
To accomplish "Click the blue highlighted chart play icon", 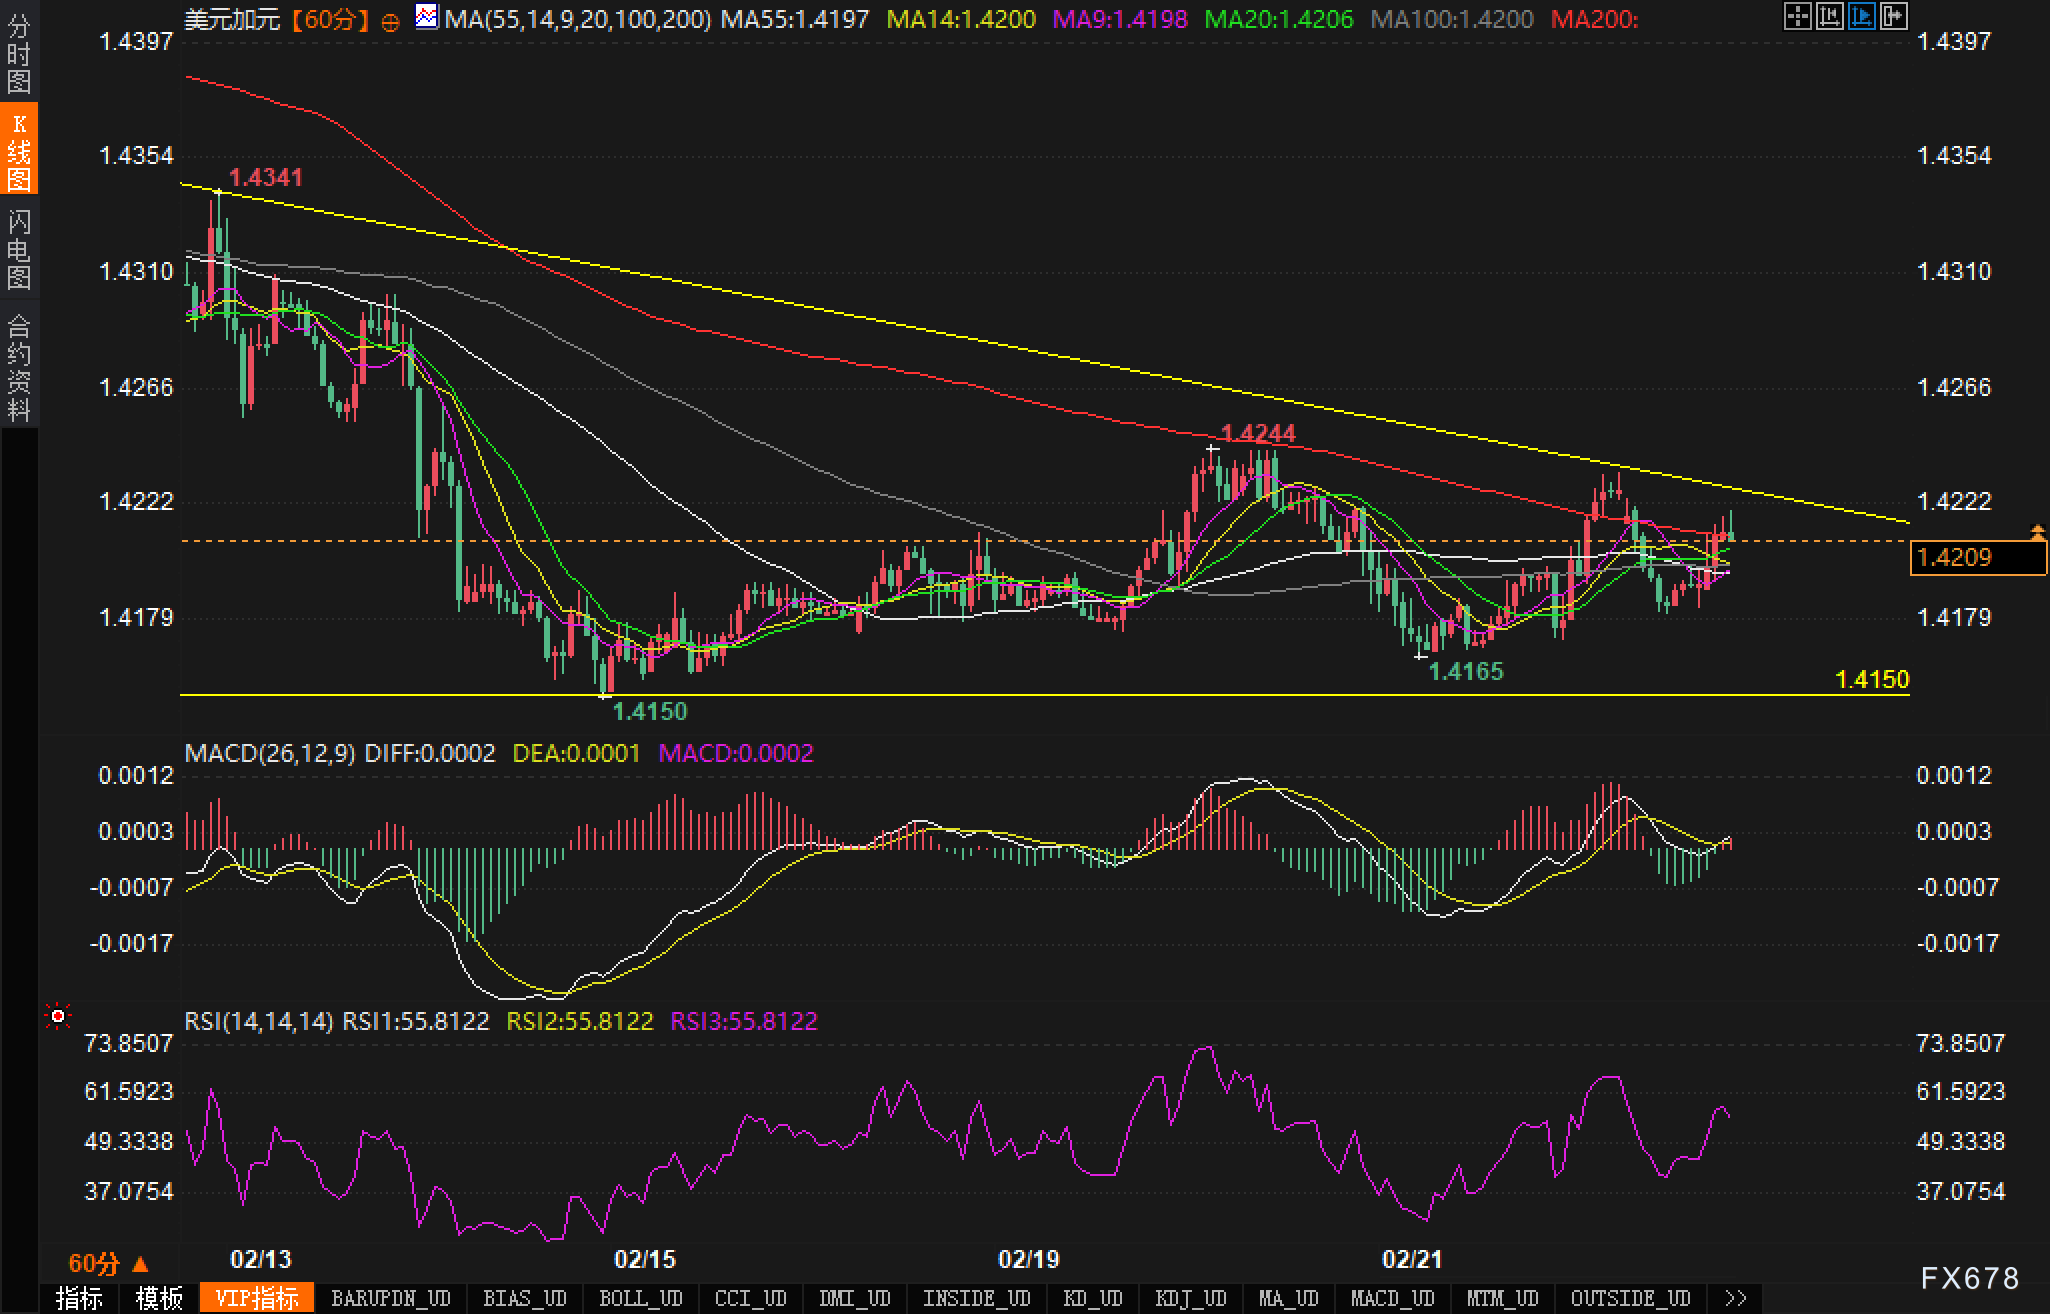I will [x=1861, y=16].
